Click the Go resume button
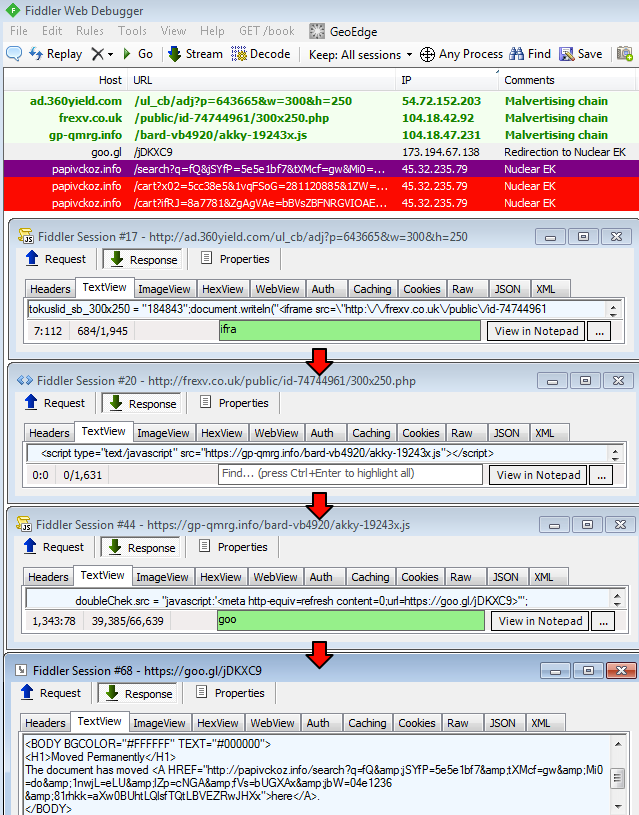Viewport: 639px width, 815px height. point(138,54)
